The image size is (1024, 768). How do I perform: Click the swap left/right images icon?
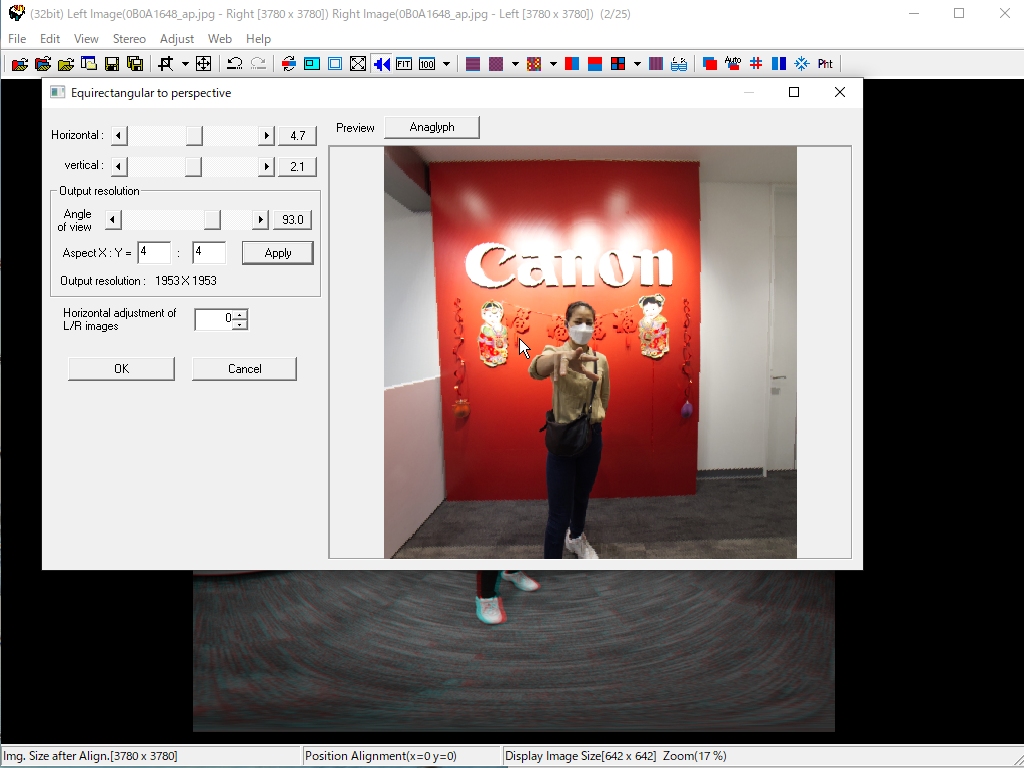[x=289, y=63]
